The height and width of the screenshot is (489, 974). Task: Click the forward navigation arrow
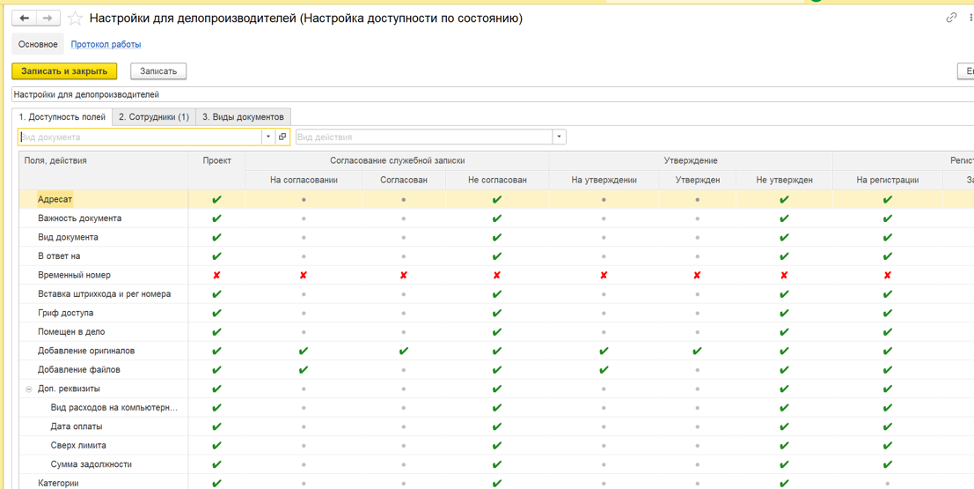tap(47, 18)
